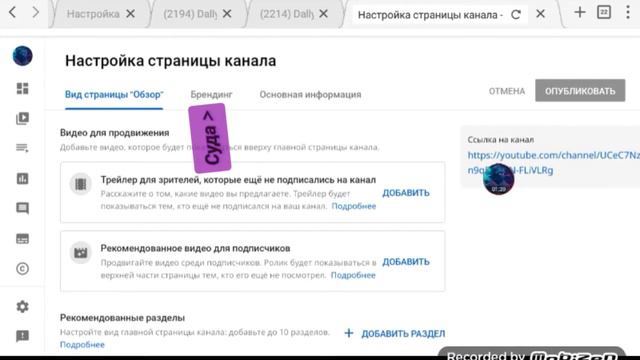This screenshot has height=360, width=640.
Task: Open the Analytics icon in the sidebar
Action: [22, 178]
